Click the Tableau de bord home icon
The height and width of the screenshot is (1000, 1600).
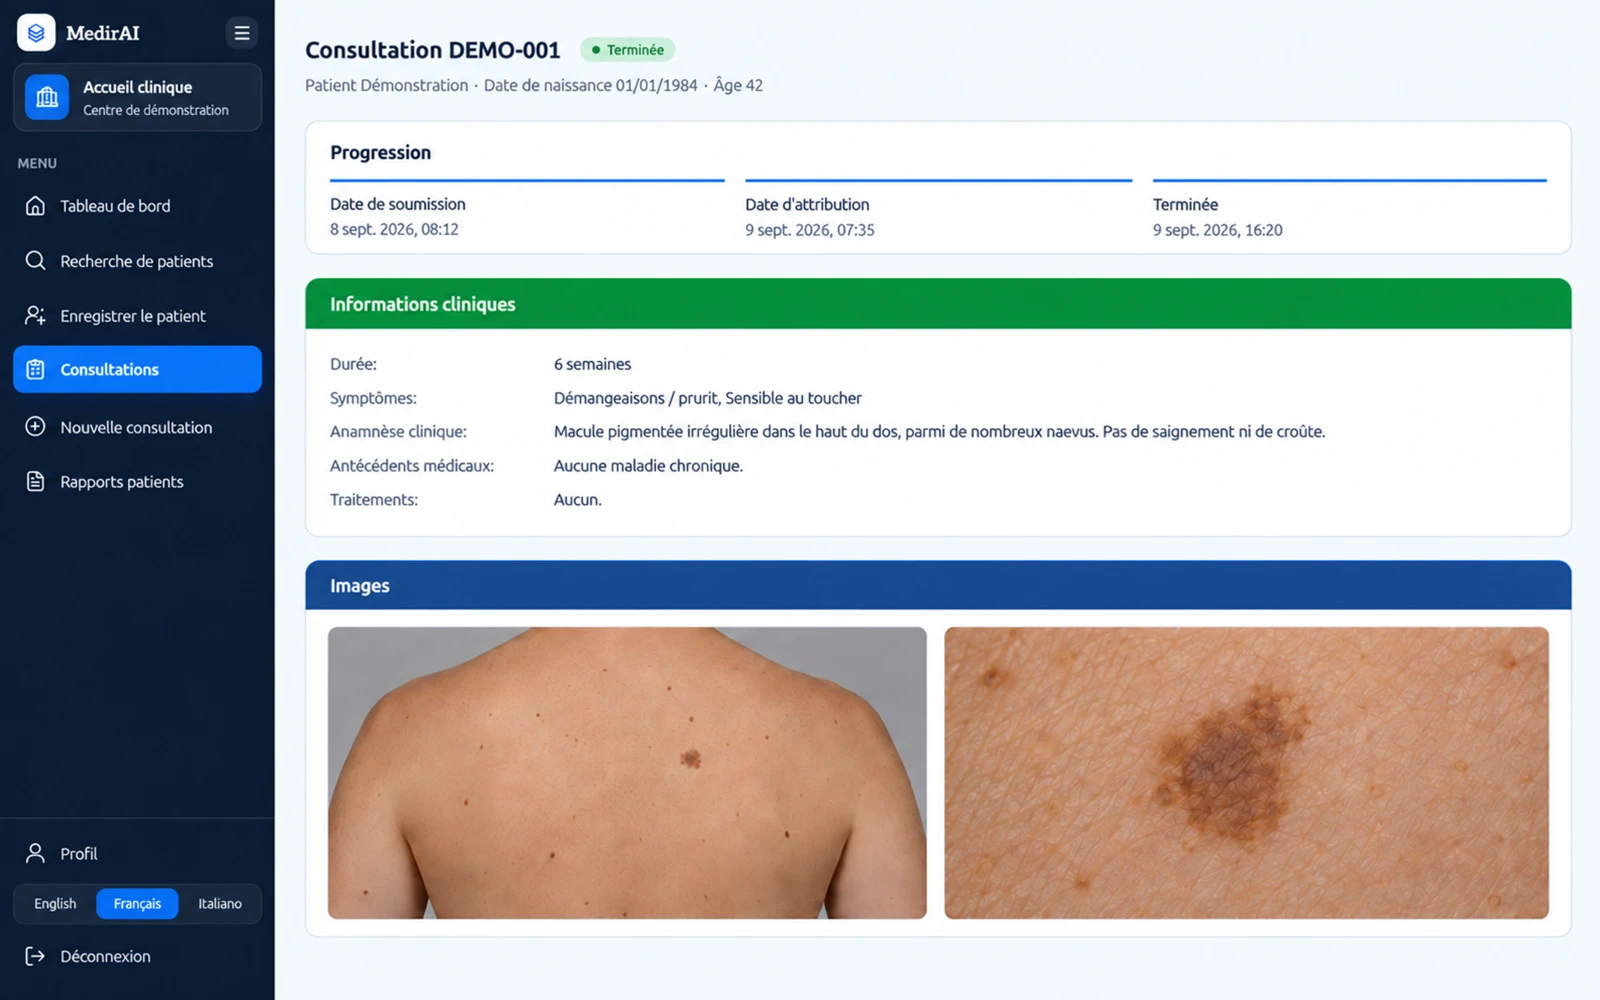35,206
